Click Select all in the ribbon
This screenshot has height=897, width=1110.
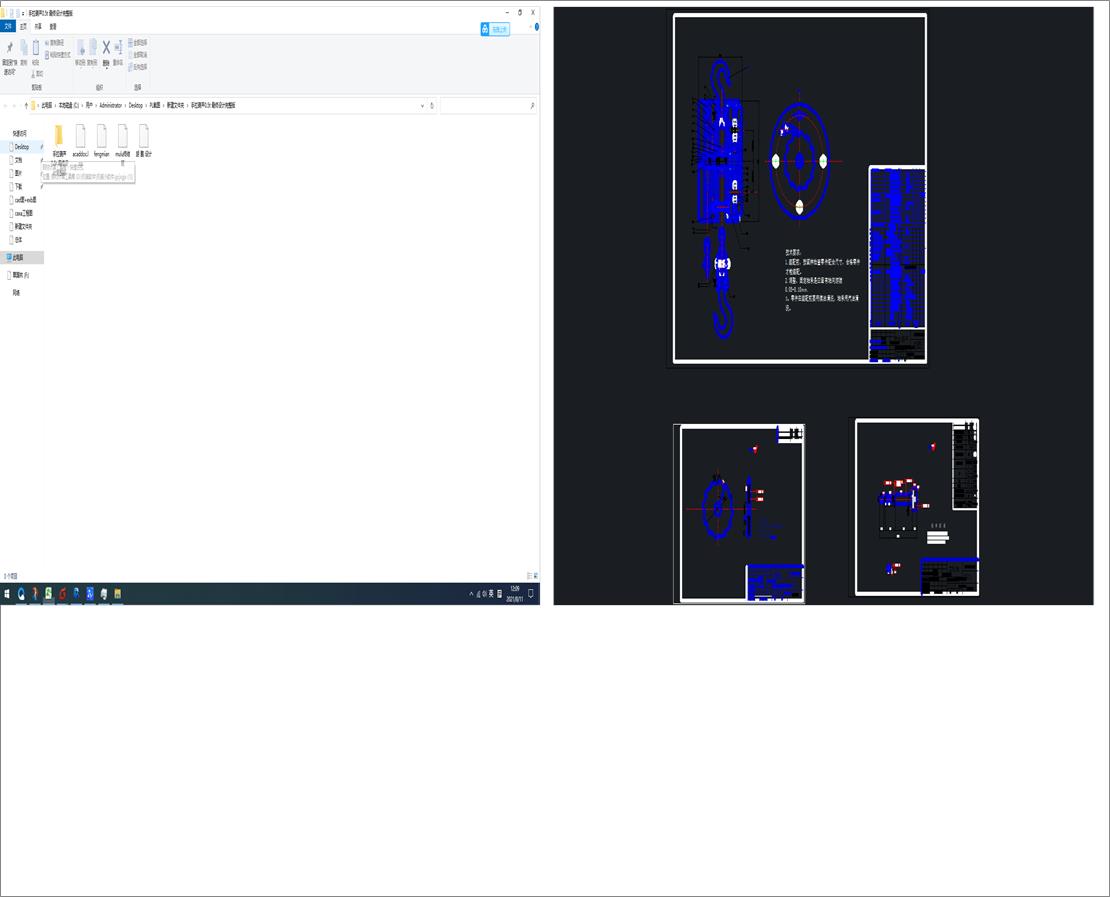(x=138, y=43)
